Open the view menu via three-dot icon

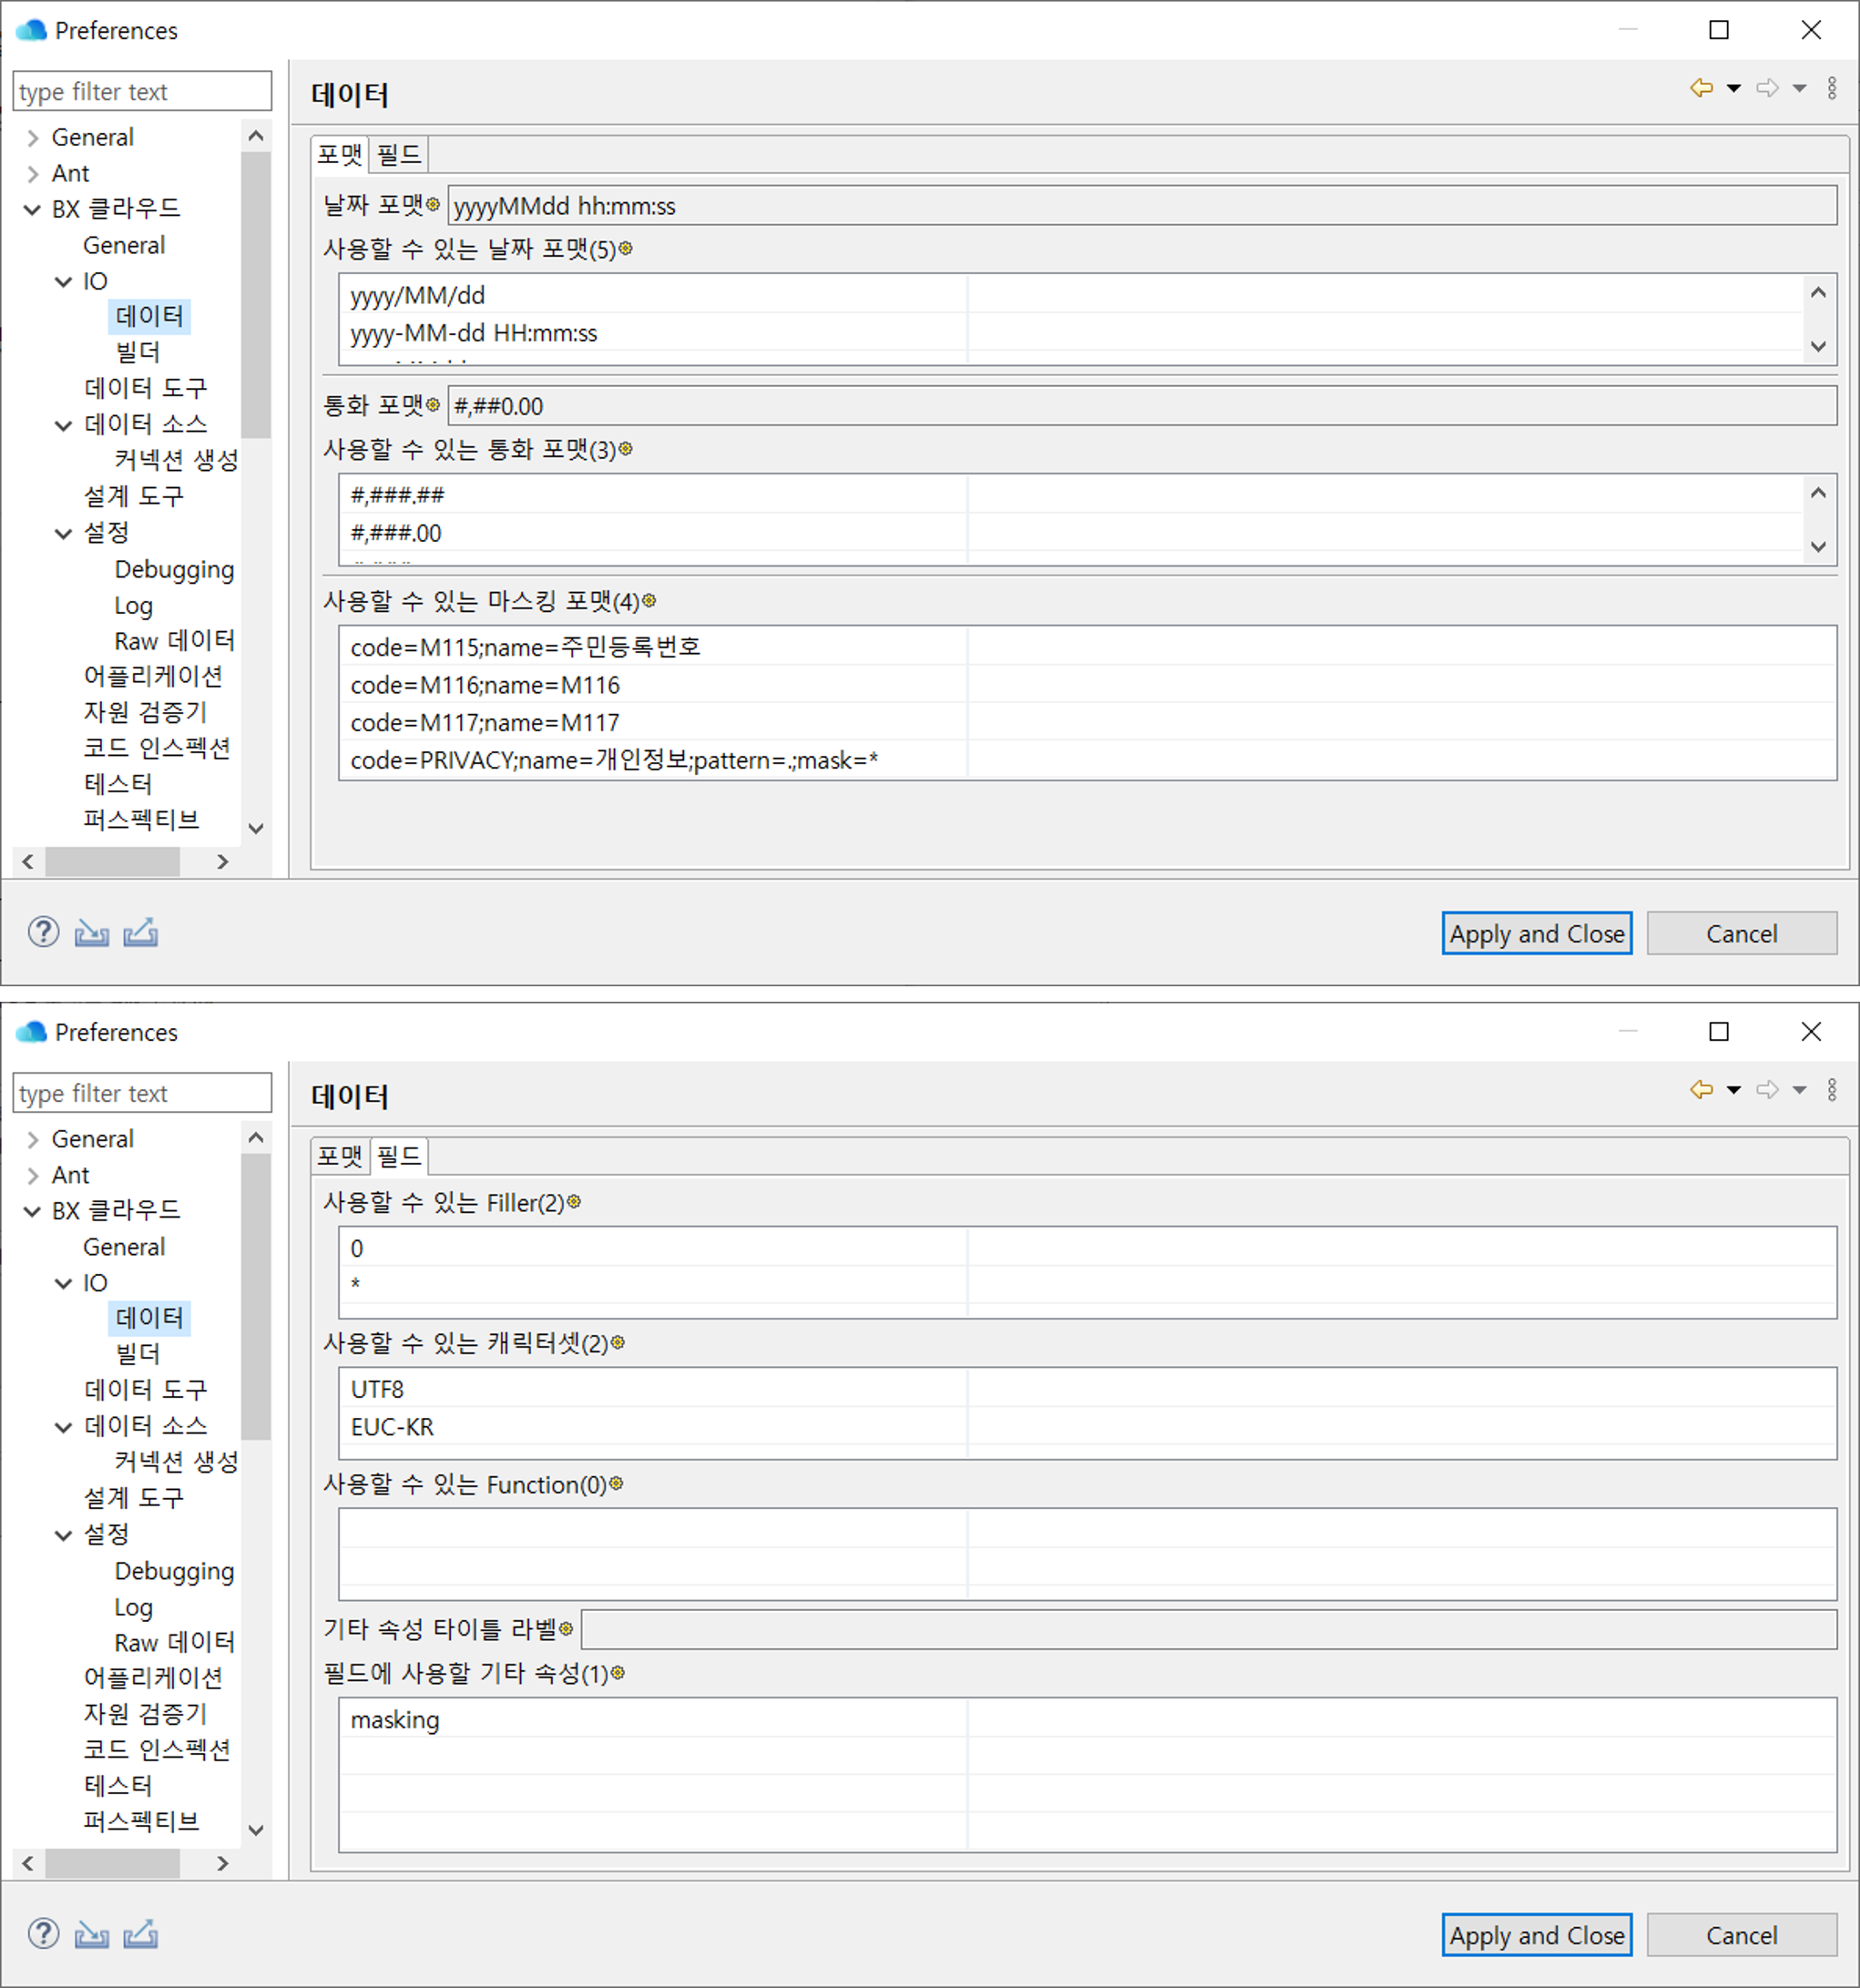pyautogui.click(x=1833, y=88)
